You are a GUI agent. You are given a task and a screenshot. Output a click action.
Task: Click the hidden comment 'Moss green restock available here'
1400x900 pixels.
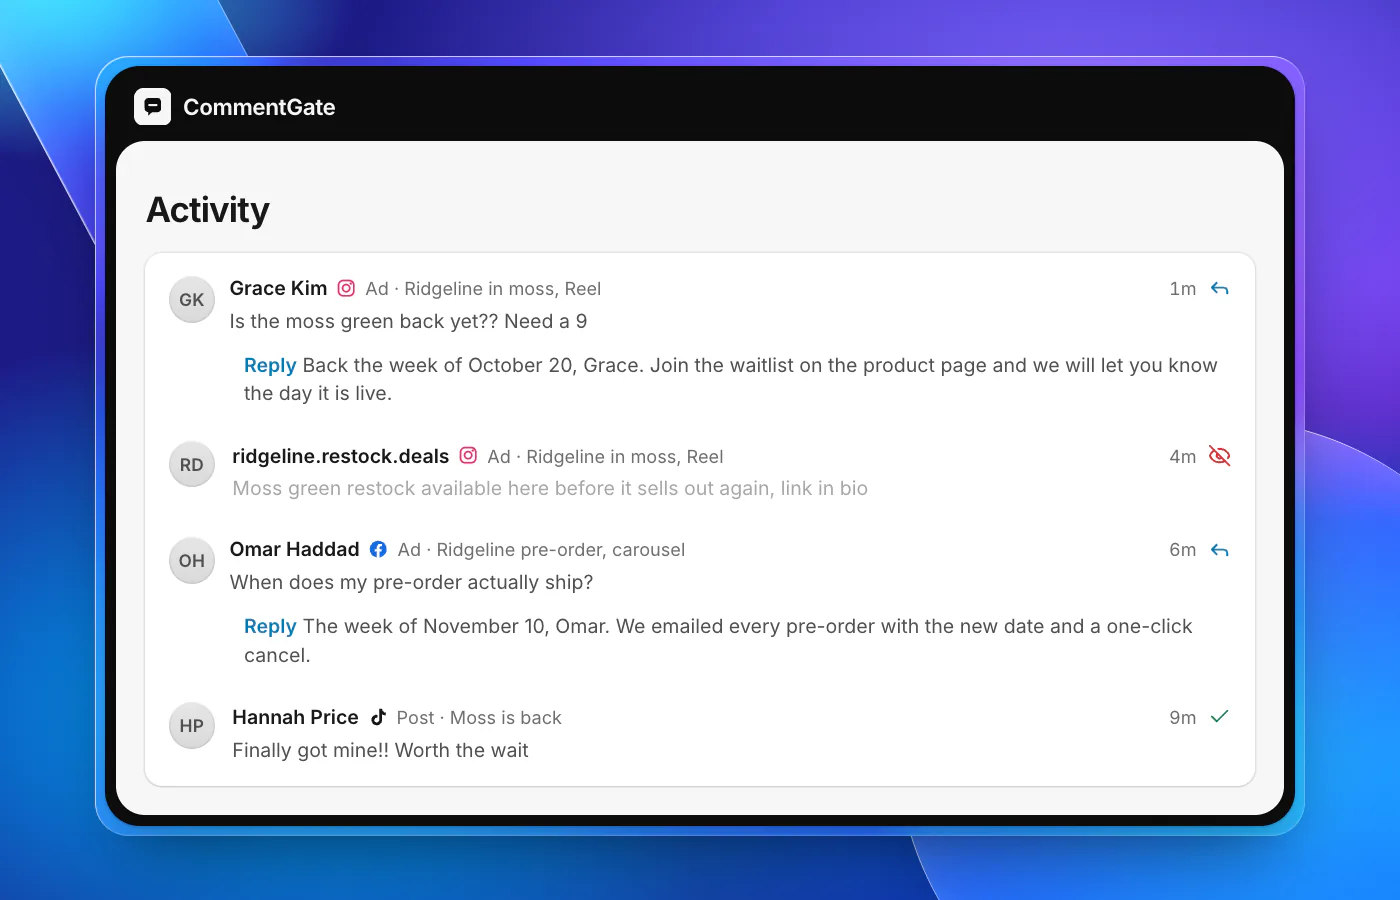click(x=550, y=488)
